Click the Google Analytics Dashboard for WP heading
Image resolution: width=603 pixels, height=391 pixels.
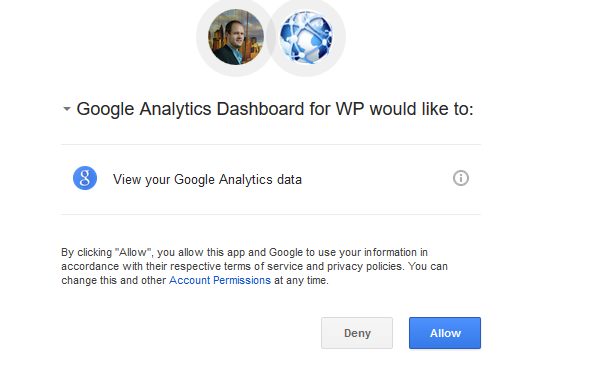275,109
